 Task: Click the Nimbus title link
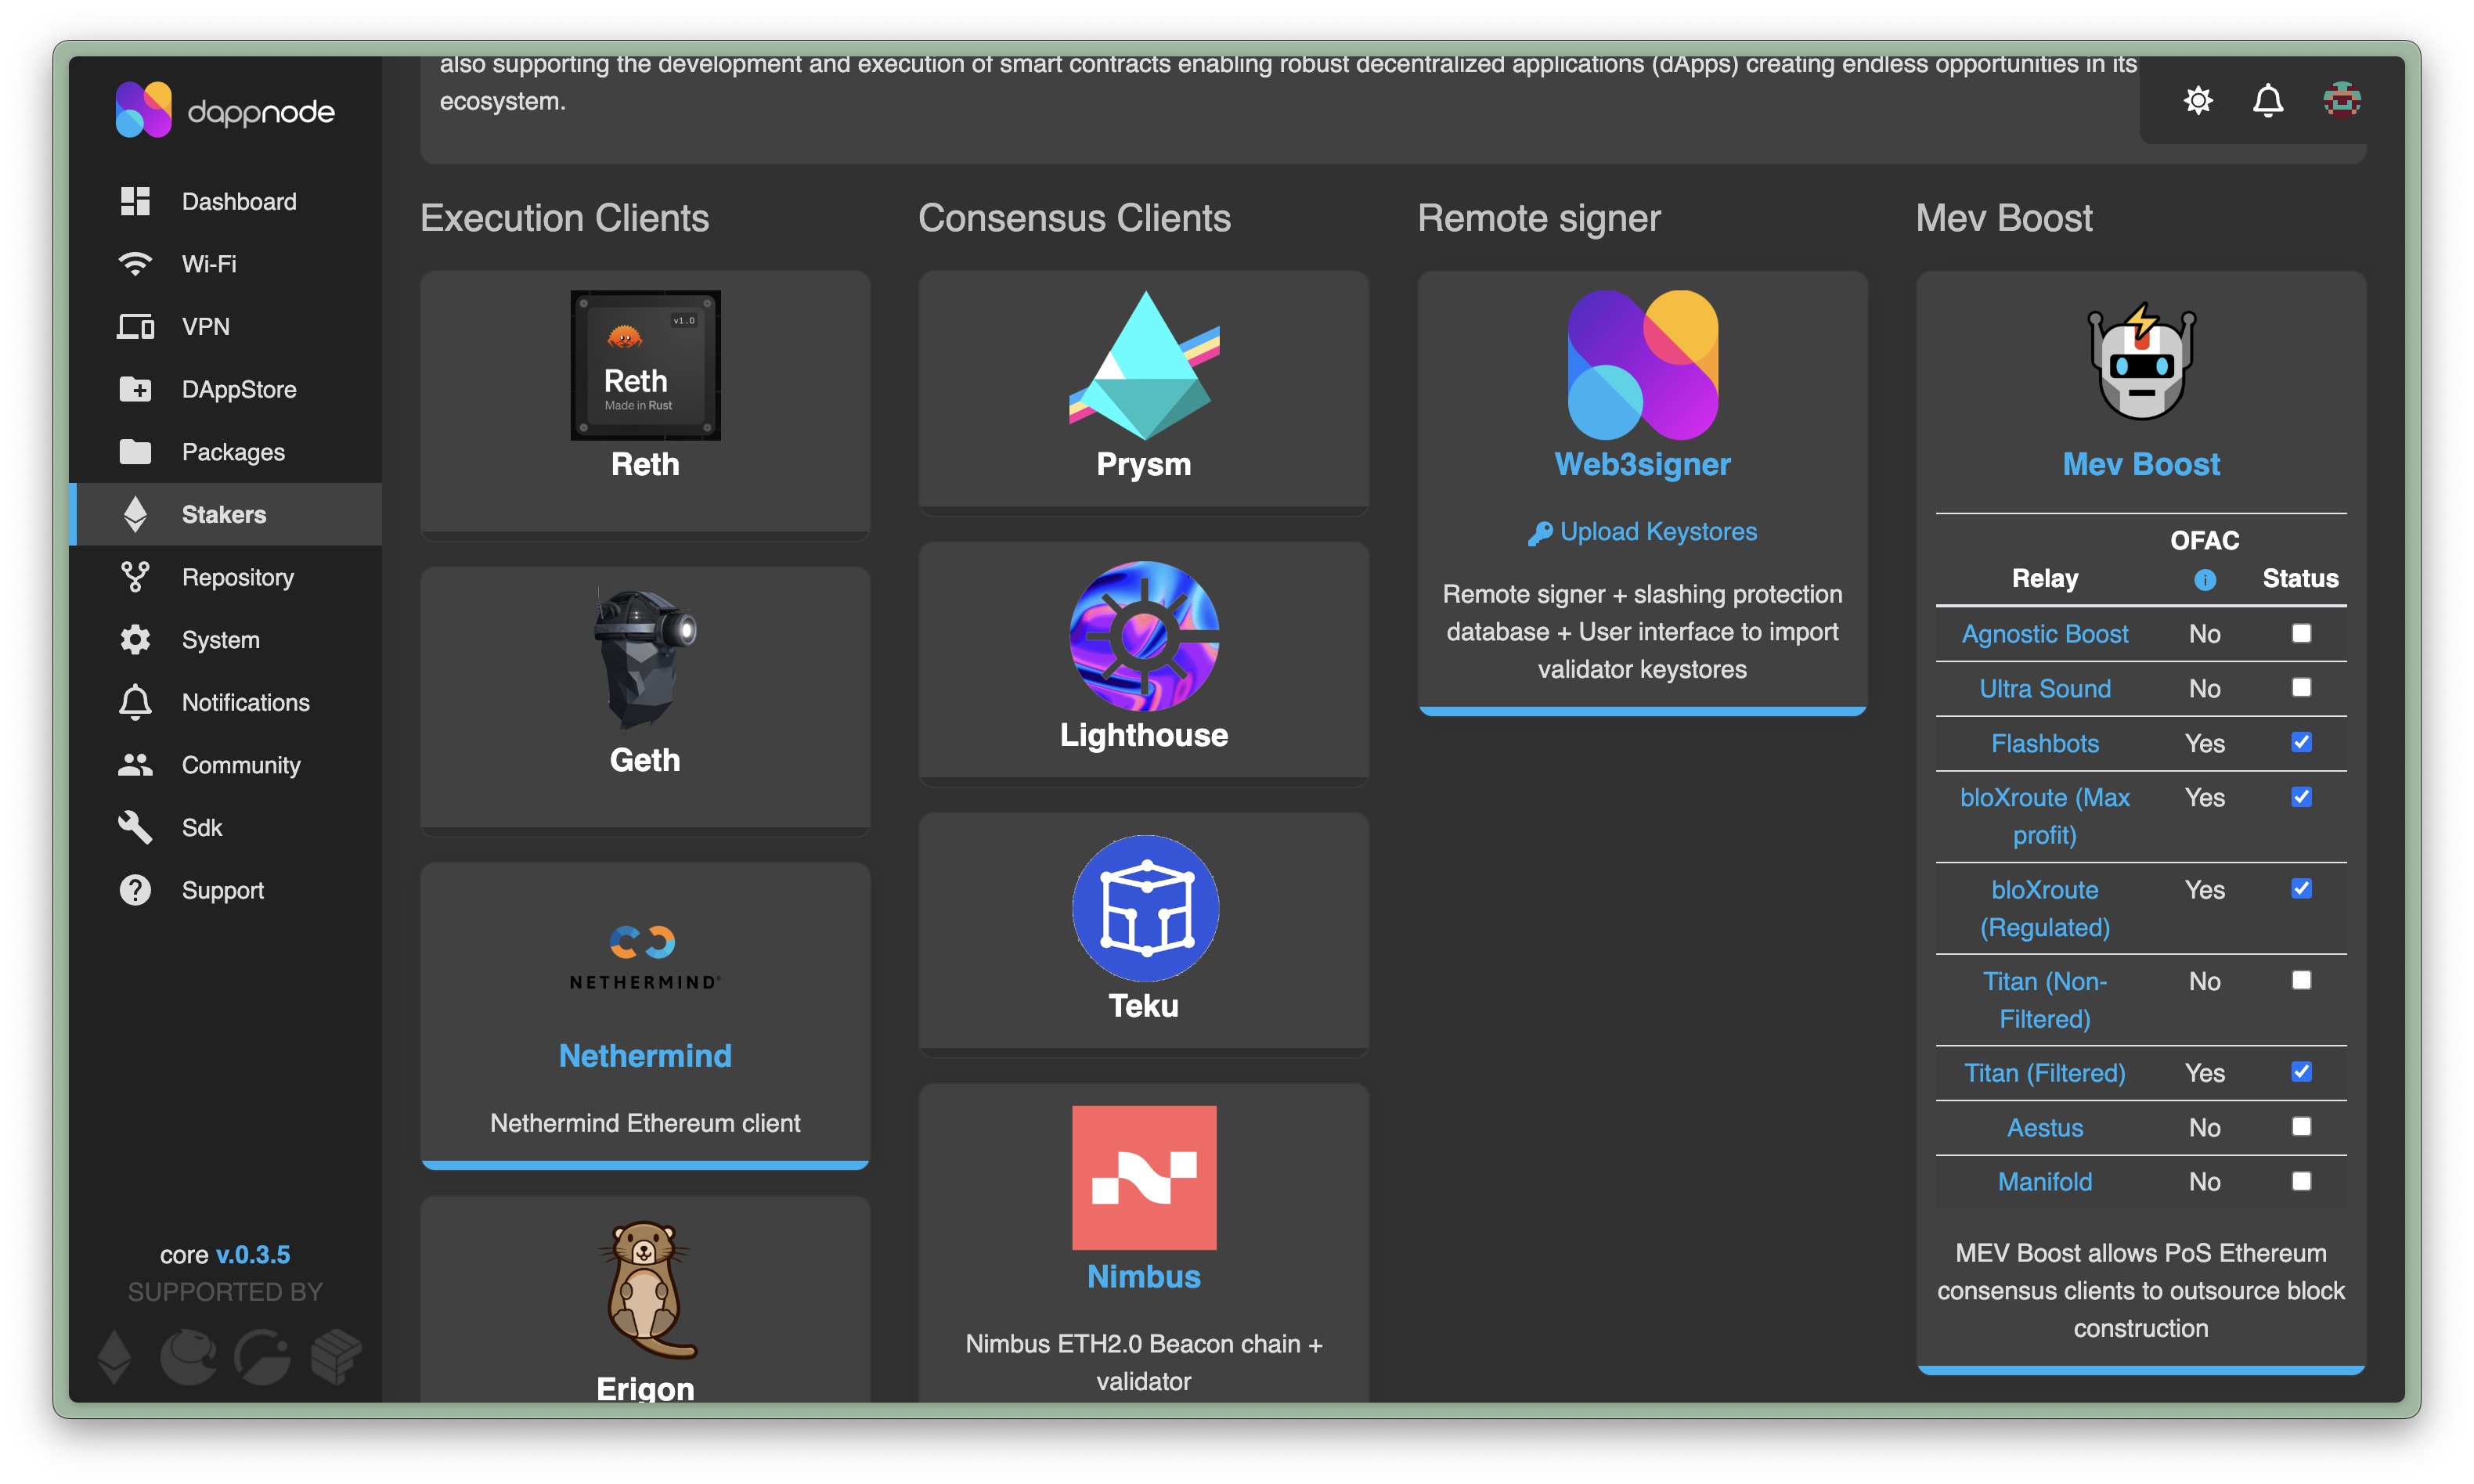tap(1143, 1277)
